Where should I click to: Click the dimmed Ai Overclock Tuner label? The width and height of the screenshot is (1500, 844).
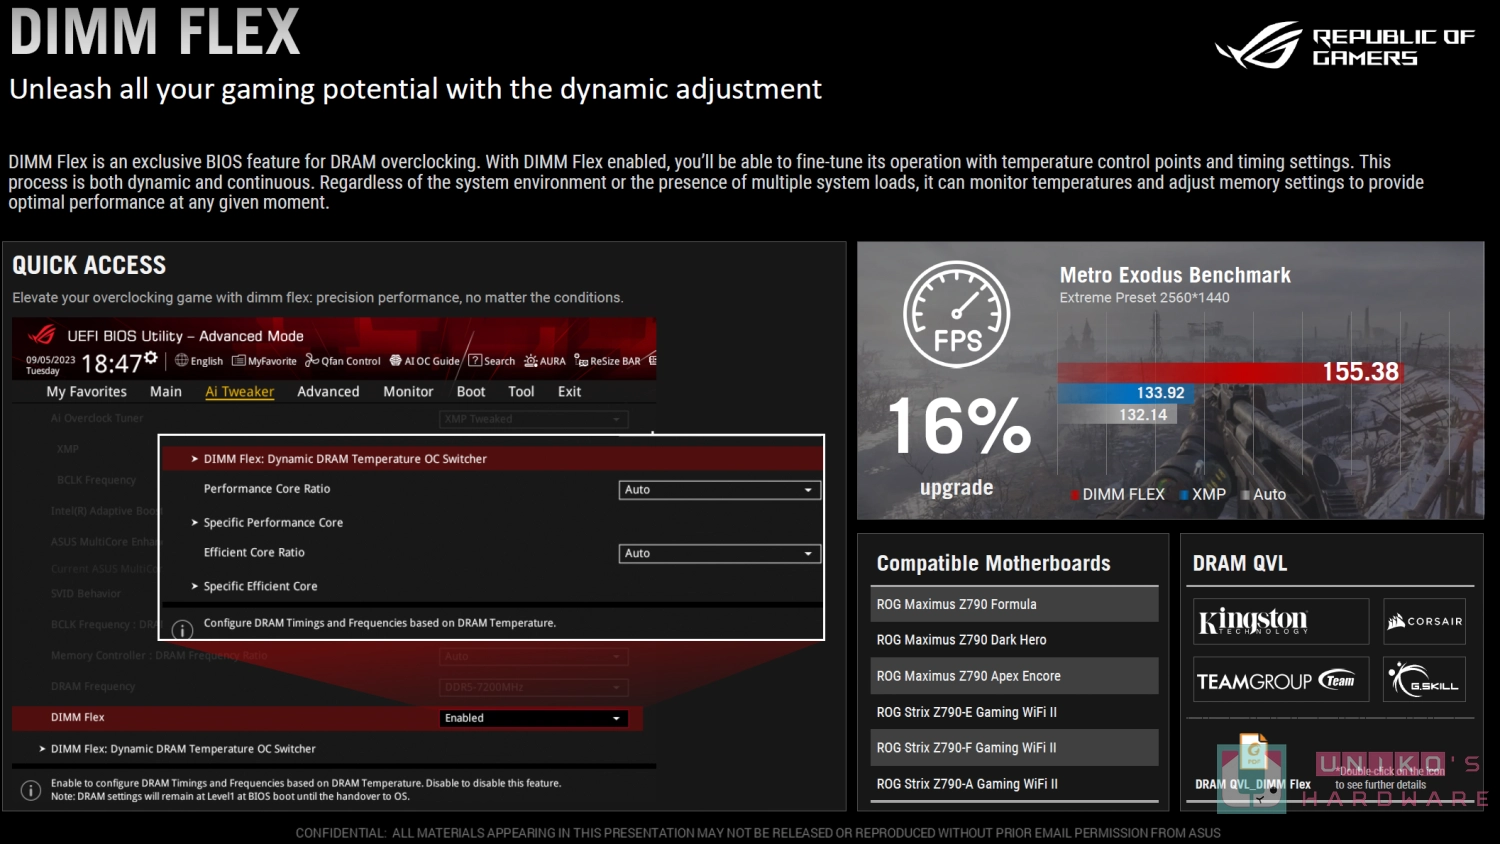click(97, 419)
